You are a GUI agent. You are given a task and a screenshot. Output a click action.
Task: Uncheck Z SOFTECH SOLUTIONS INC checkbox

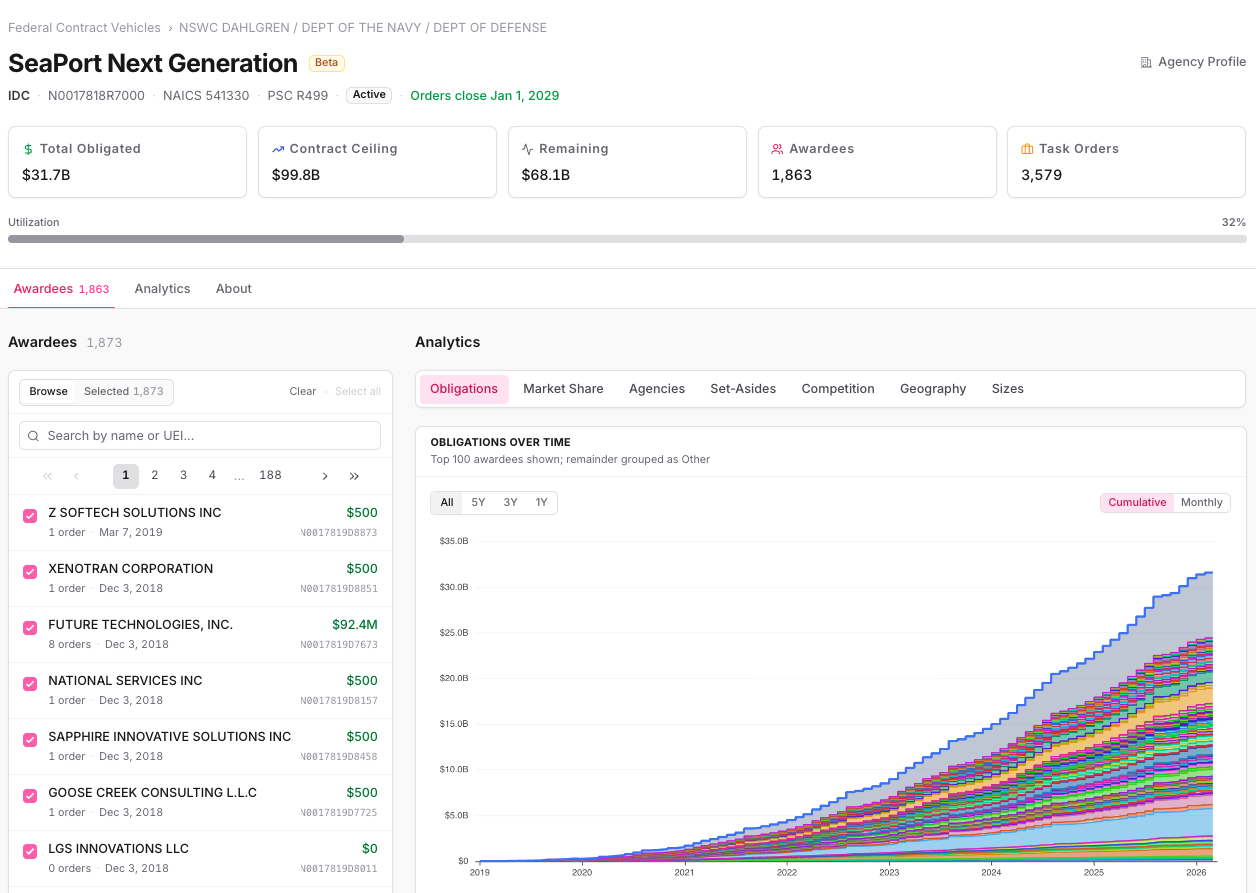coord(30,516)
